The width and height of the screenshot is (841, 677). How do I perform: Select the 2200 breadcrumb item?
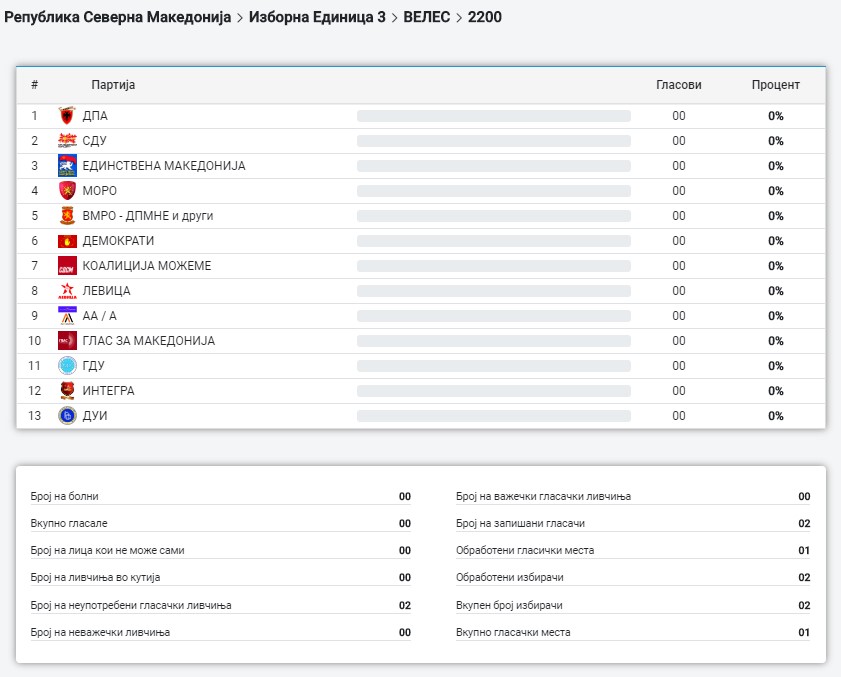click(x=485, y=17)
